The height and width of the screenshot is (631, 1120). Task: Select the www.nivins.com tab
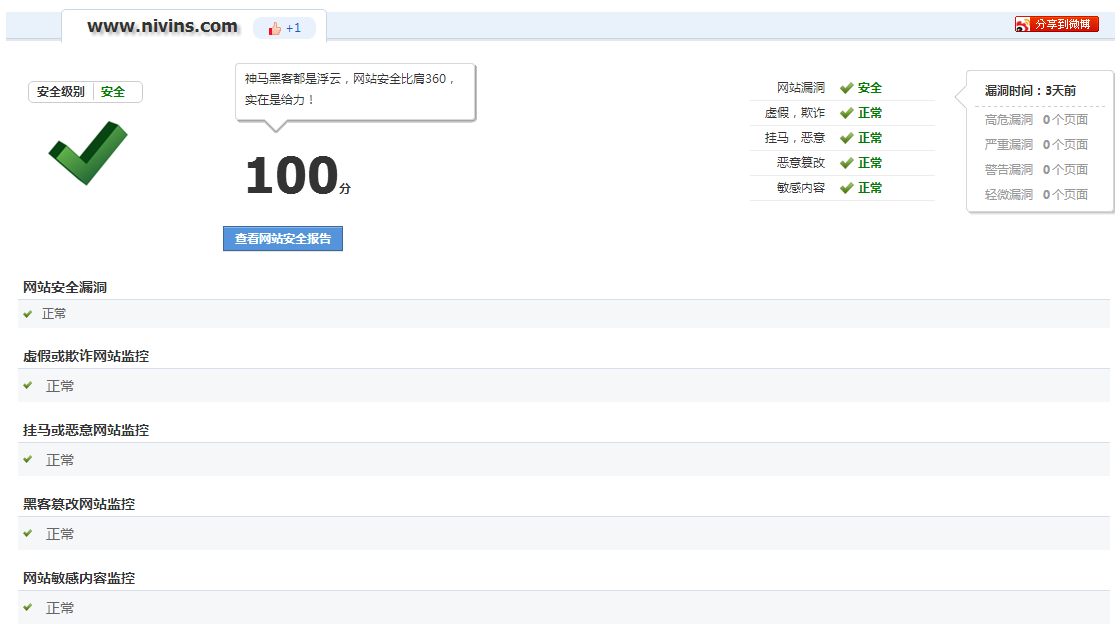[x=162, y=27]
